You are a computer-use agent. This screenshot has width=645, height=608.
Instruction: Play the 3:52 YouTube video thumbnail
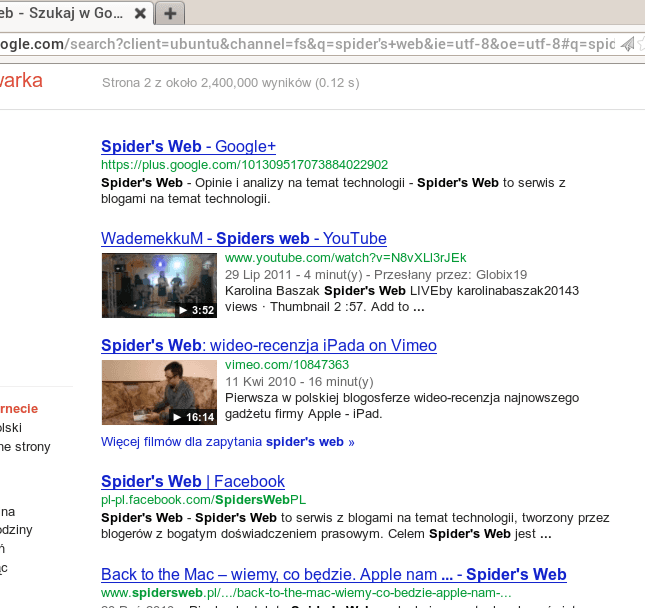[x=159, y=285]
